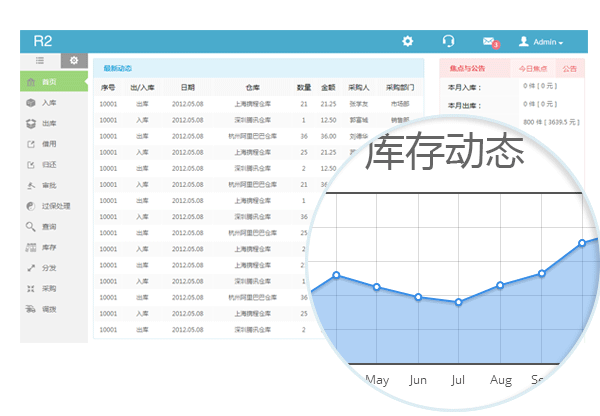Screen dimensions: 600x416
Task: Sort by 数量 column header
Action: coord(304,87)
